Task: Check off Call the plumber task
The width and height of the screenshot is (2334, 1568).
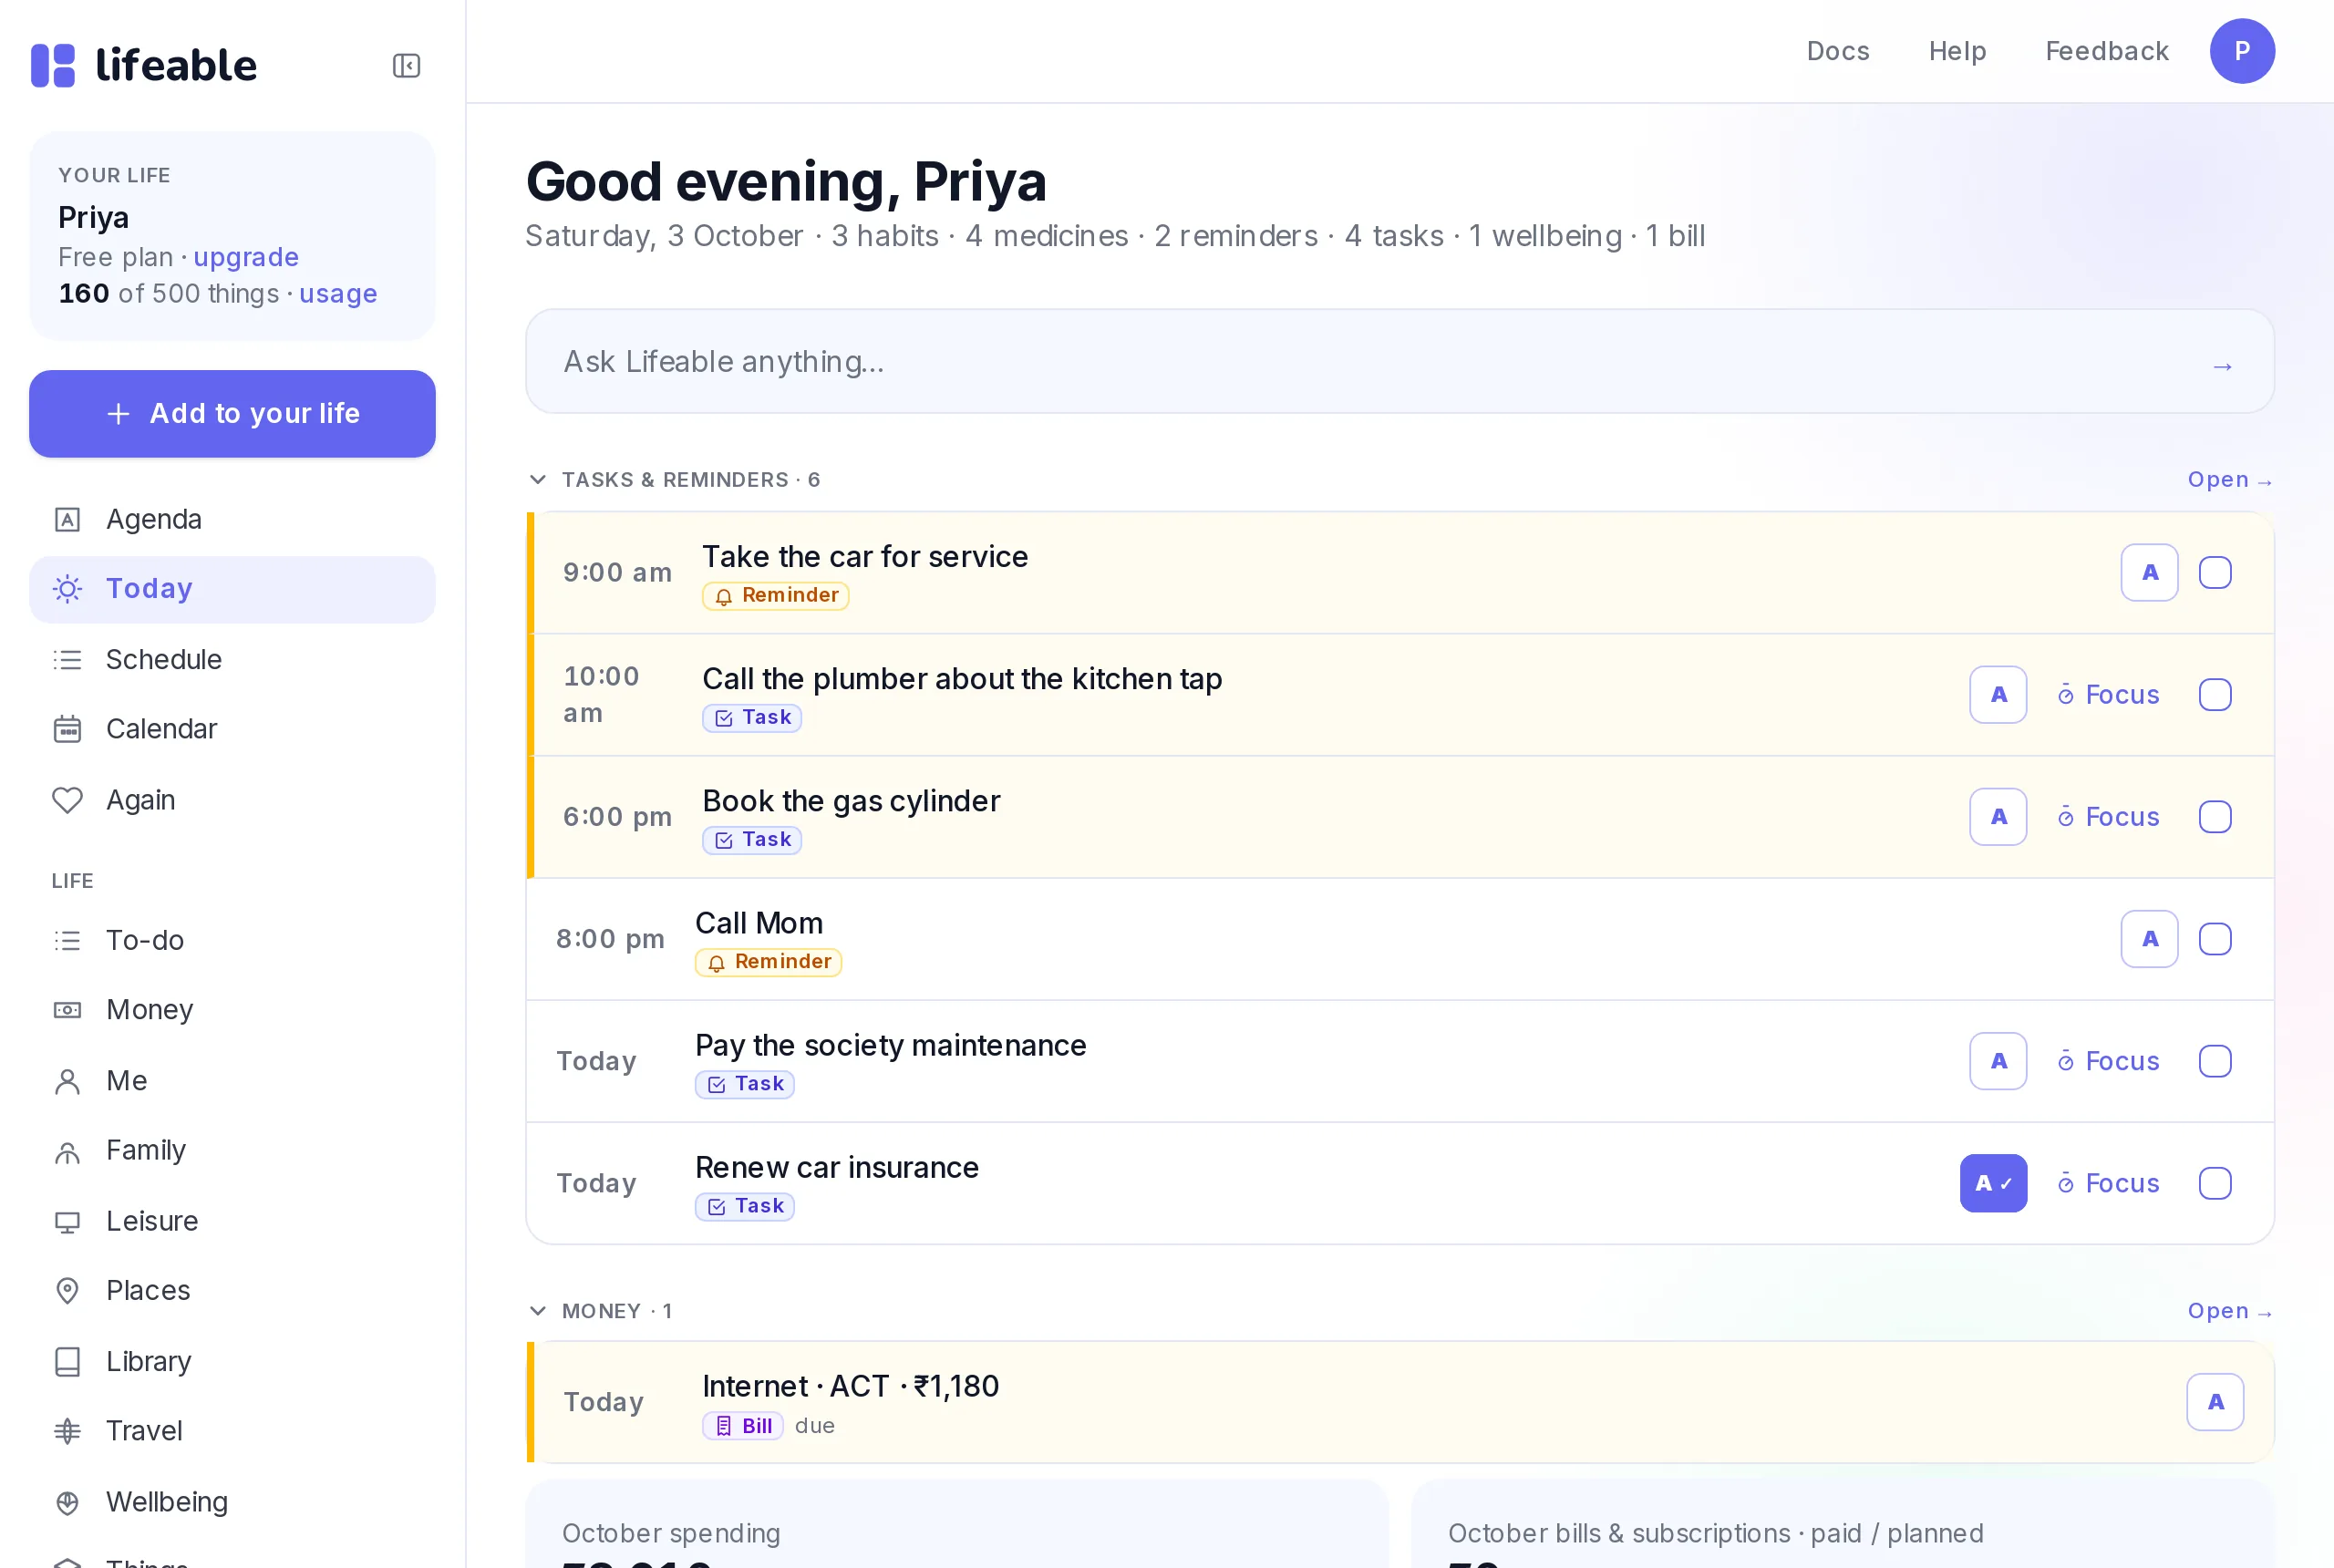Action: [x=2215, y=695]
